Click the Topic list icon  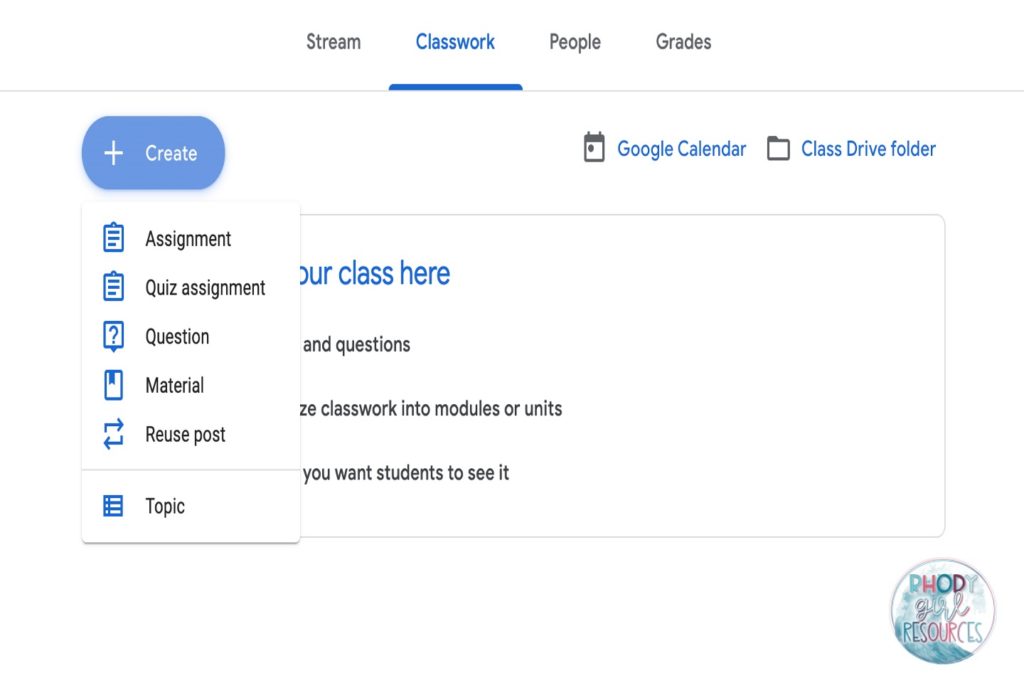click(x=114, y=506)
